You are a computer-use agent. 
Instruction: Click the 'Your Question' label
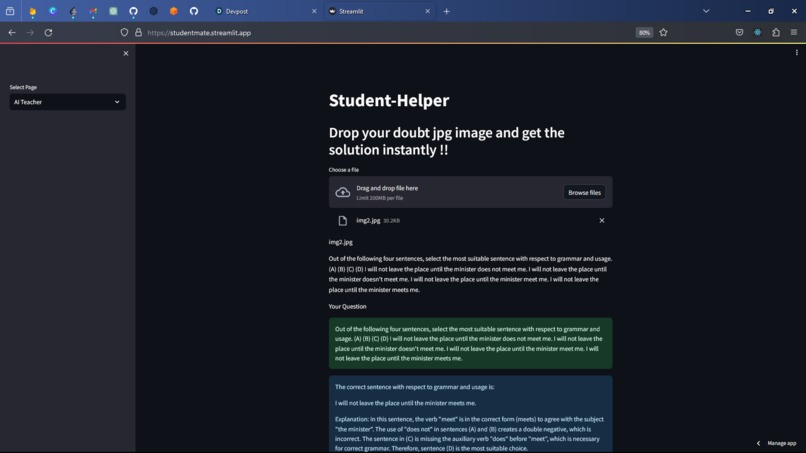(x=347, y=306)
